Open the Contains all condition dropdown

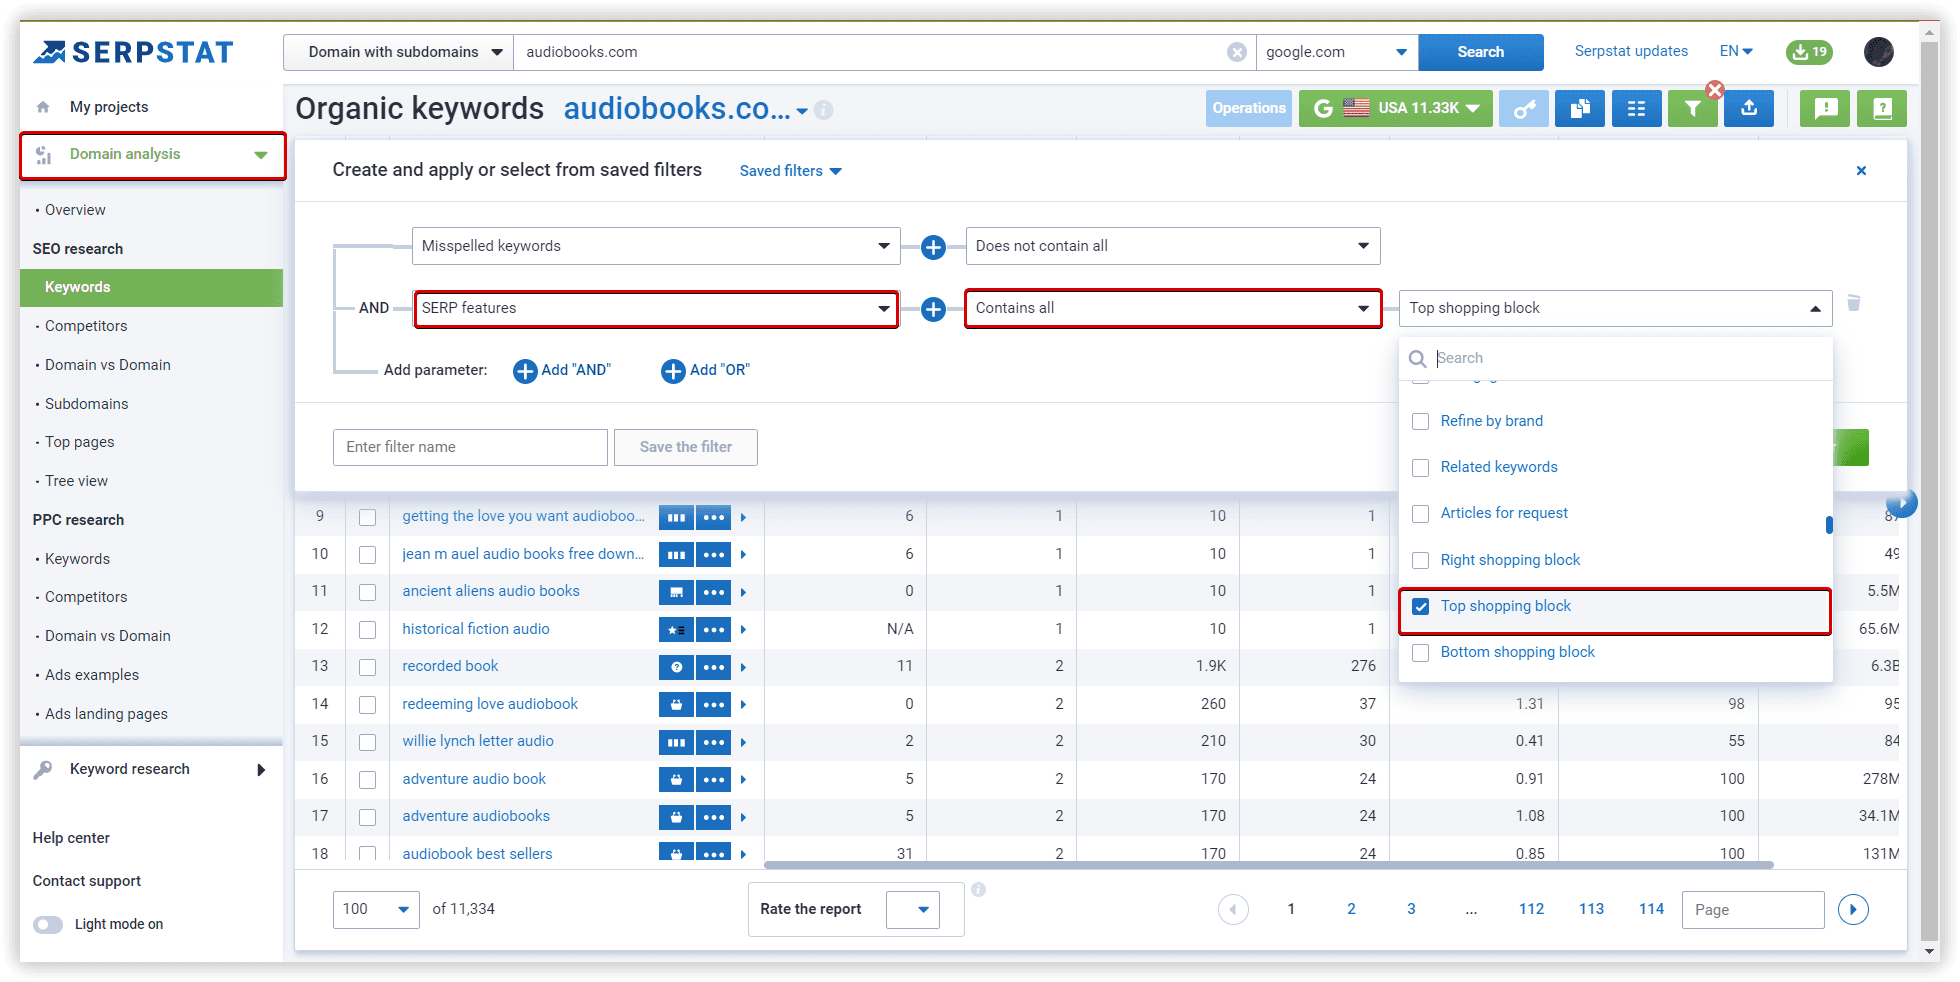[x=1173, y=308]
